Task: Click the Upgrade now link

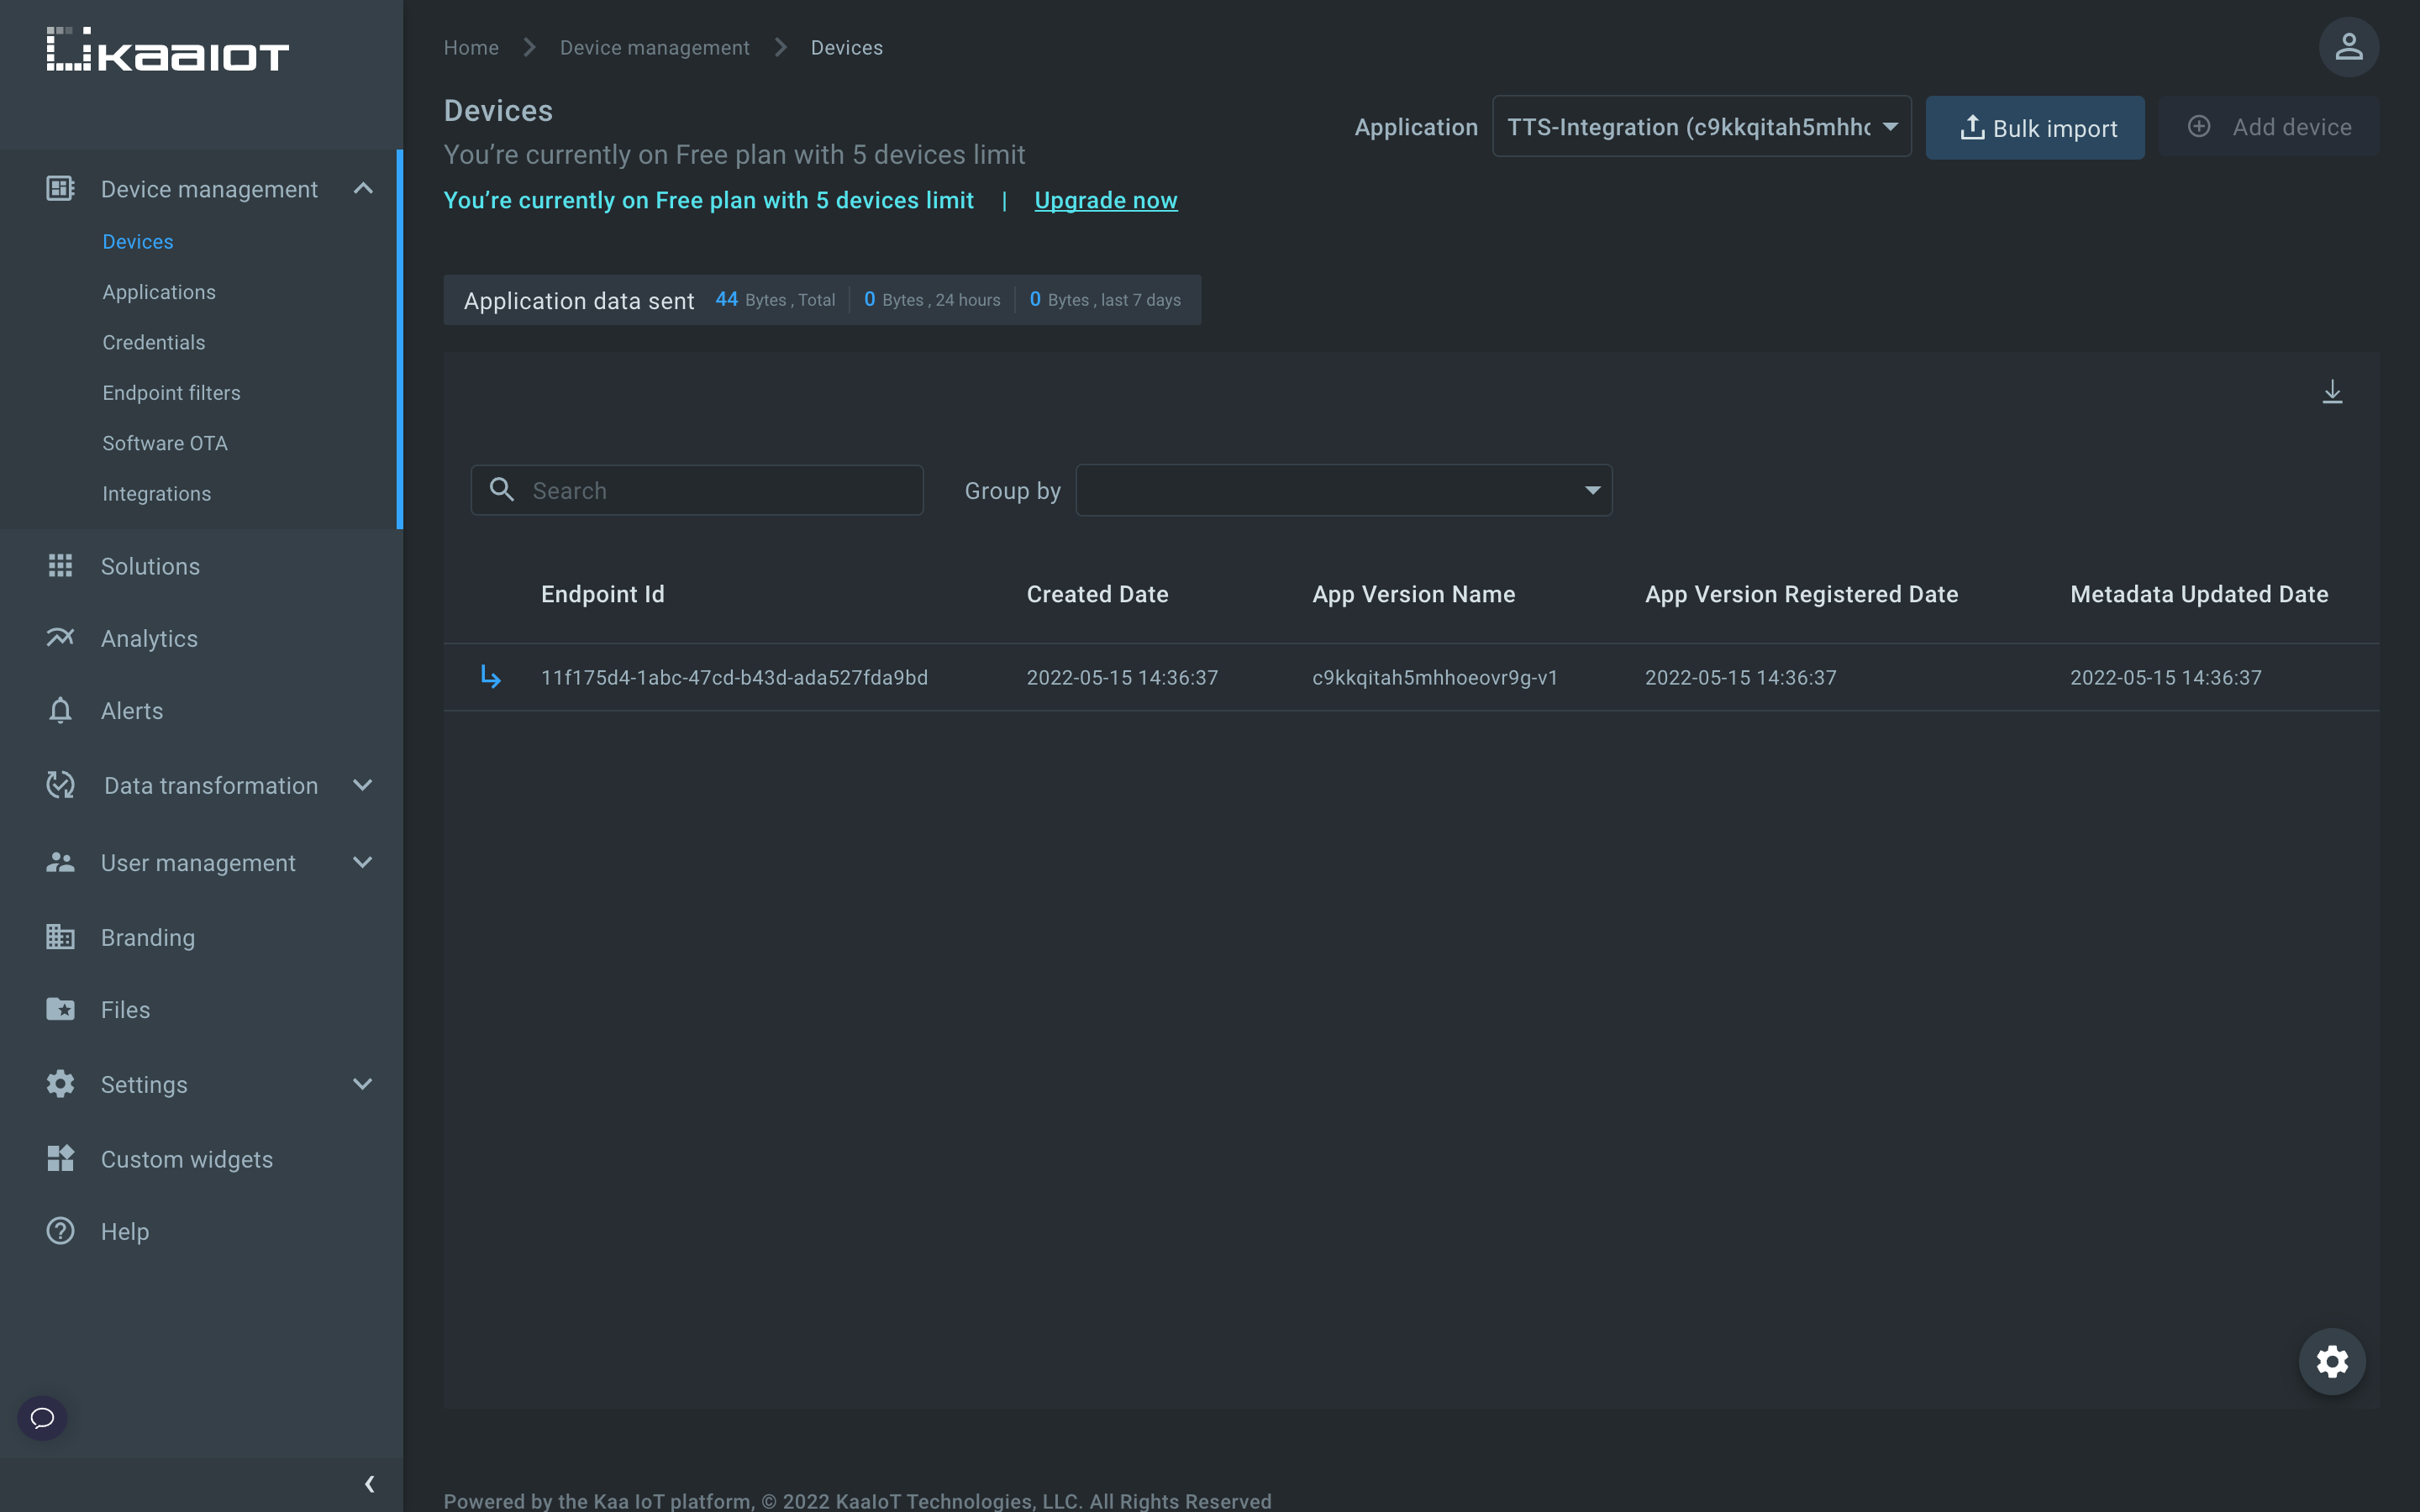Action: tap(1105, 200)
